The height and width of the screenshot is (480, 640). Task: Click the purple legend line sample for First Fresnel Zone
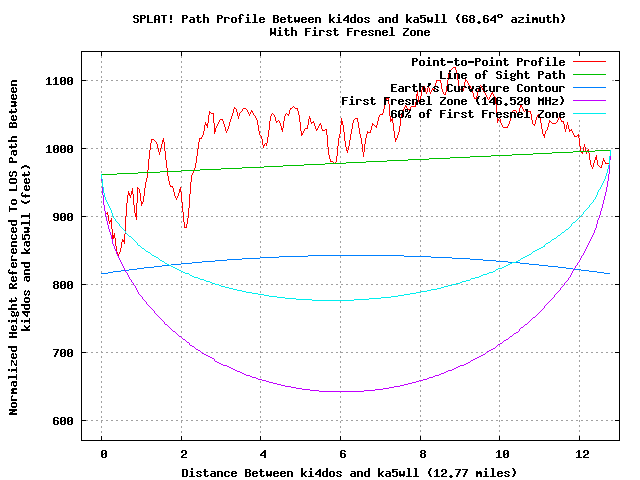589,101
